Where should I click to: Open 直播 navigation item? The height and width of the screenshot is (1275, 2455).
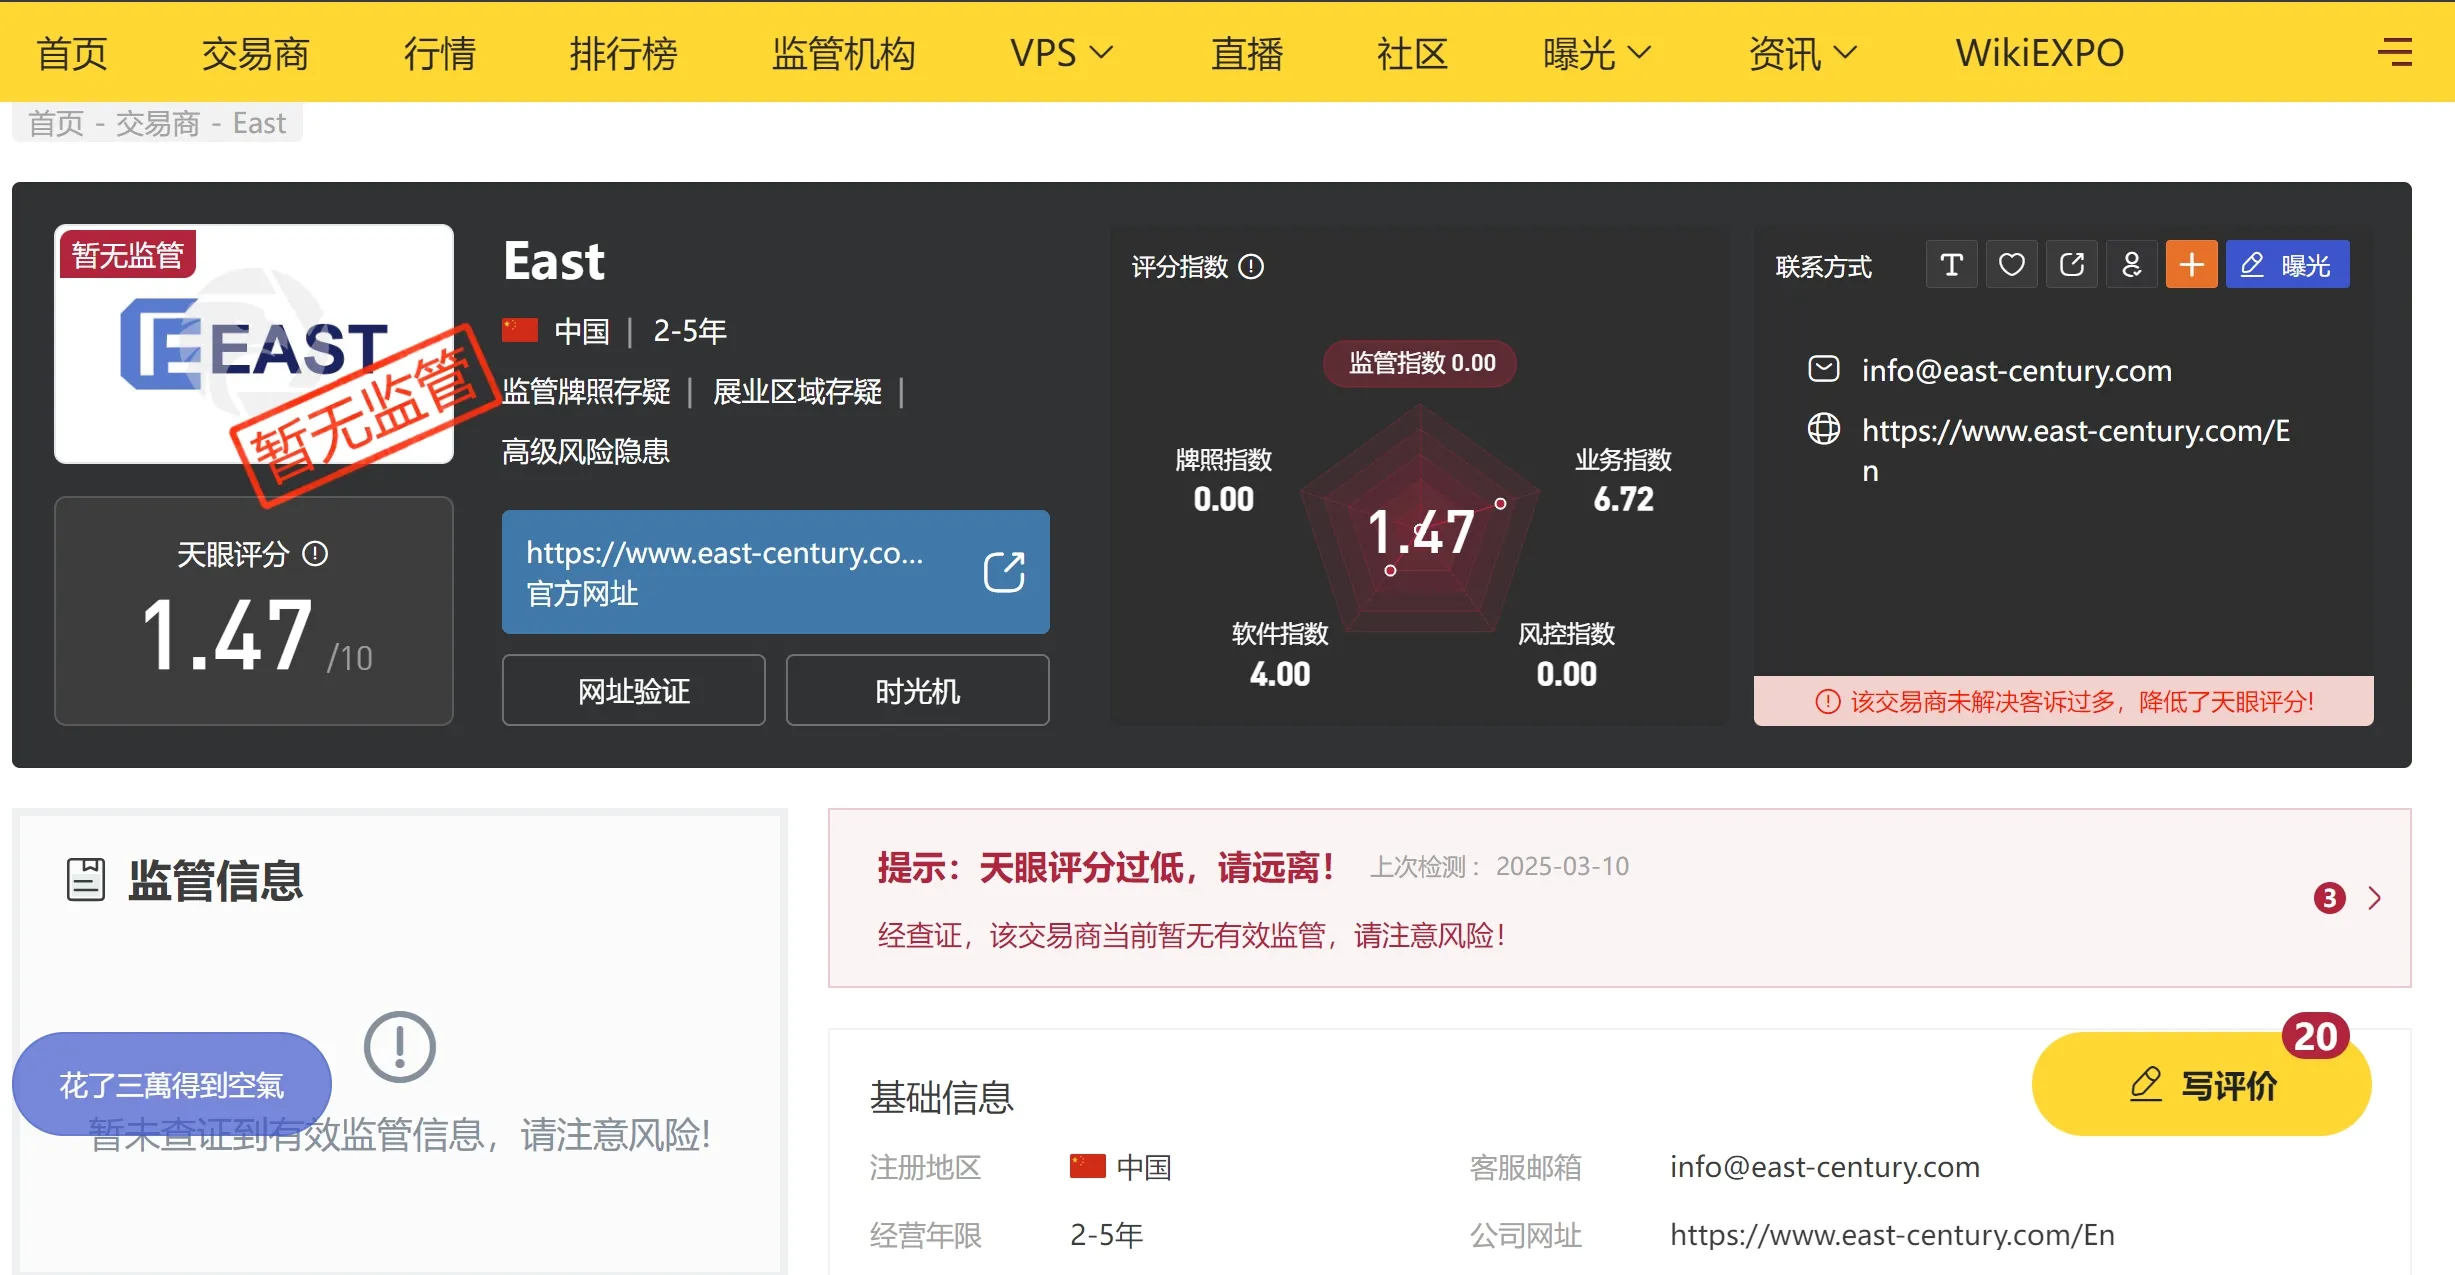click(x=1247, y=52)
